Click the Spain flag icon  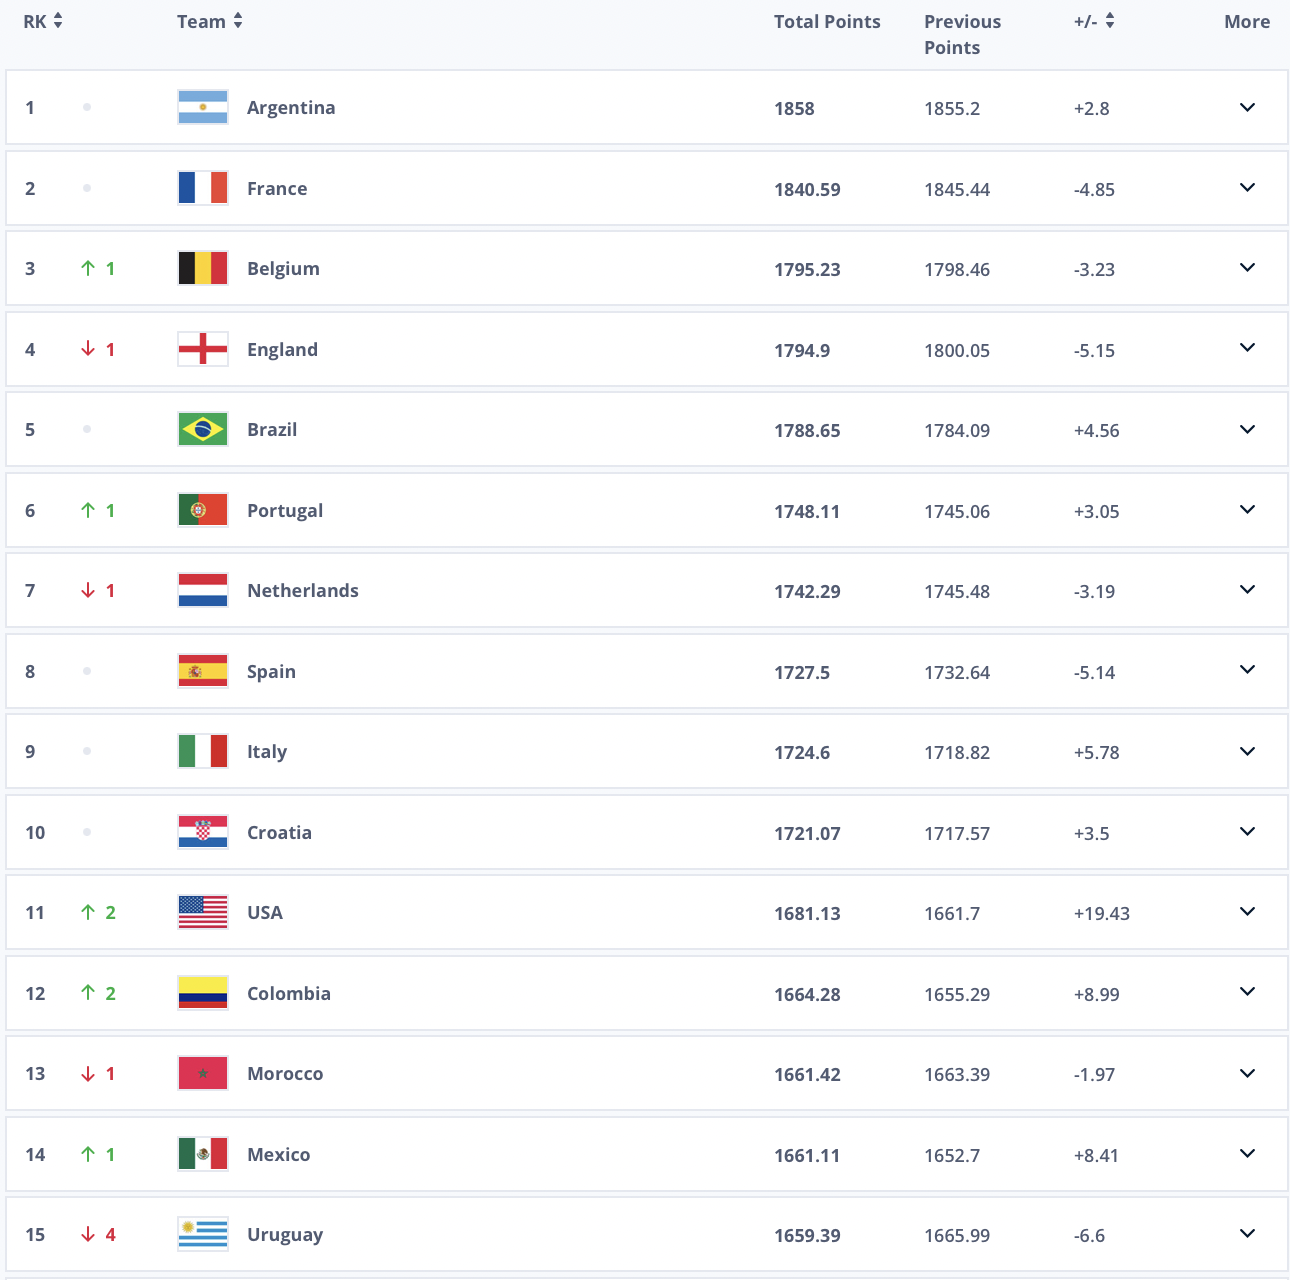(x=203, y=671)
